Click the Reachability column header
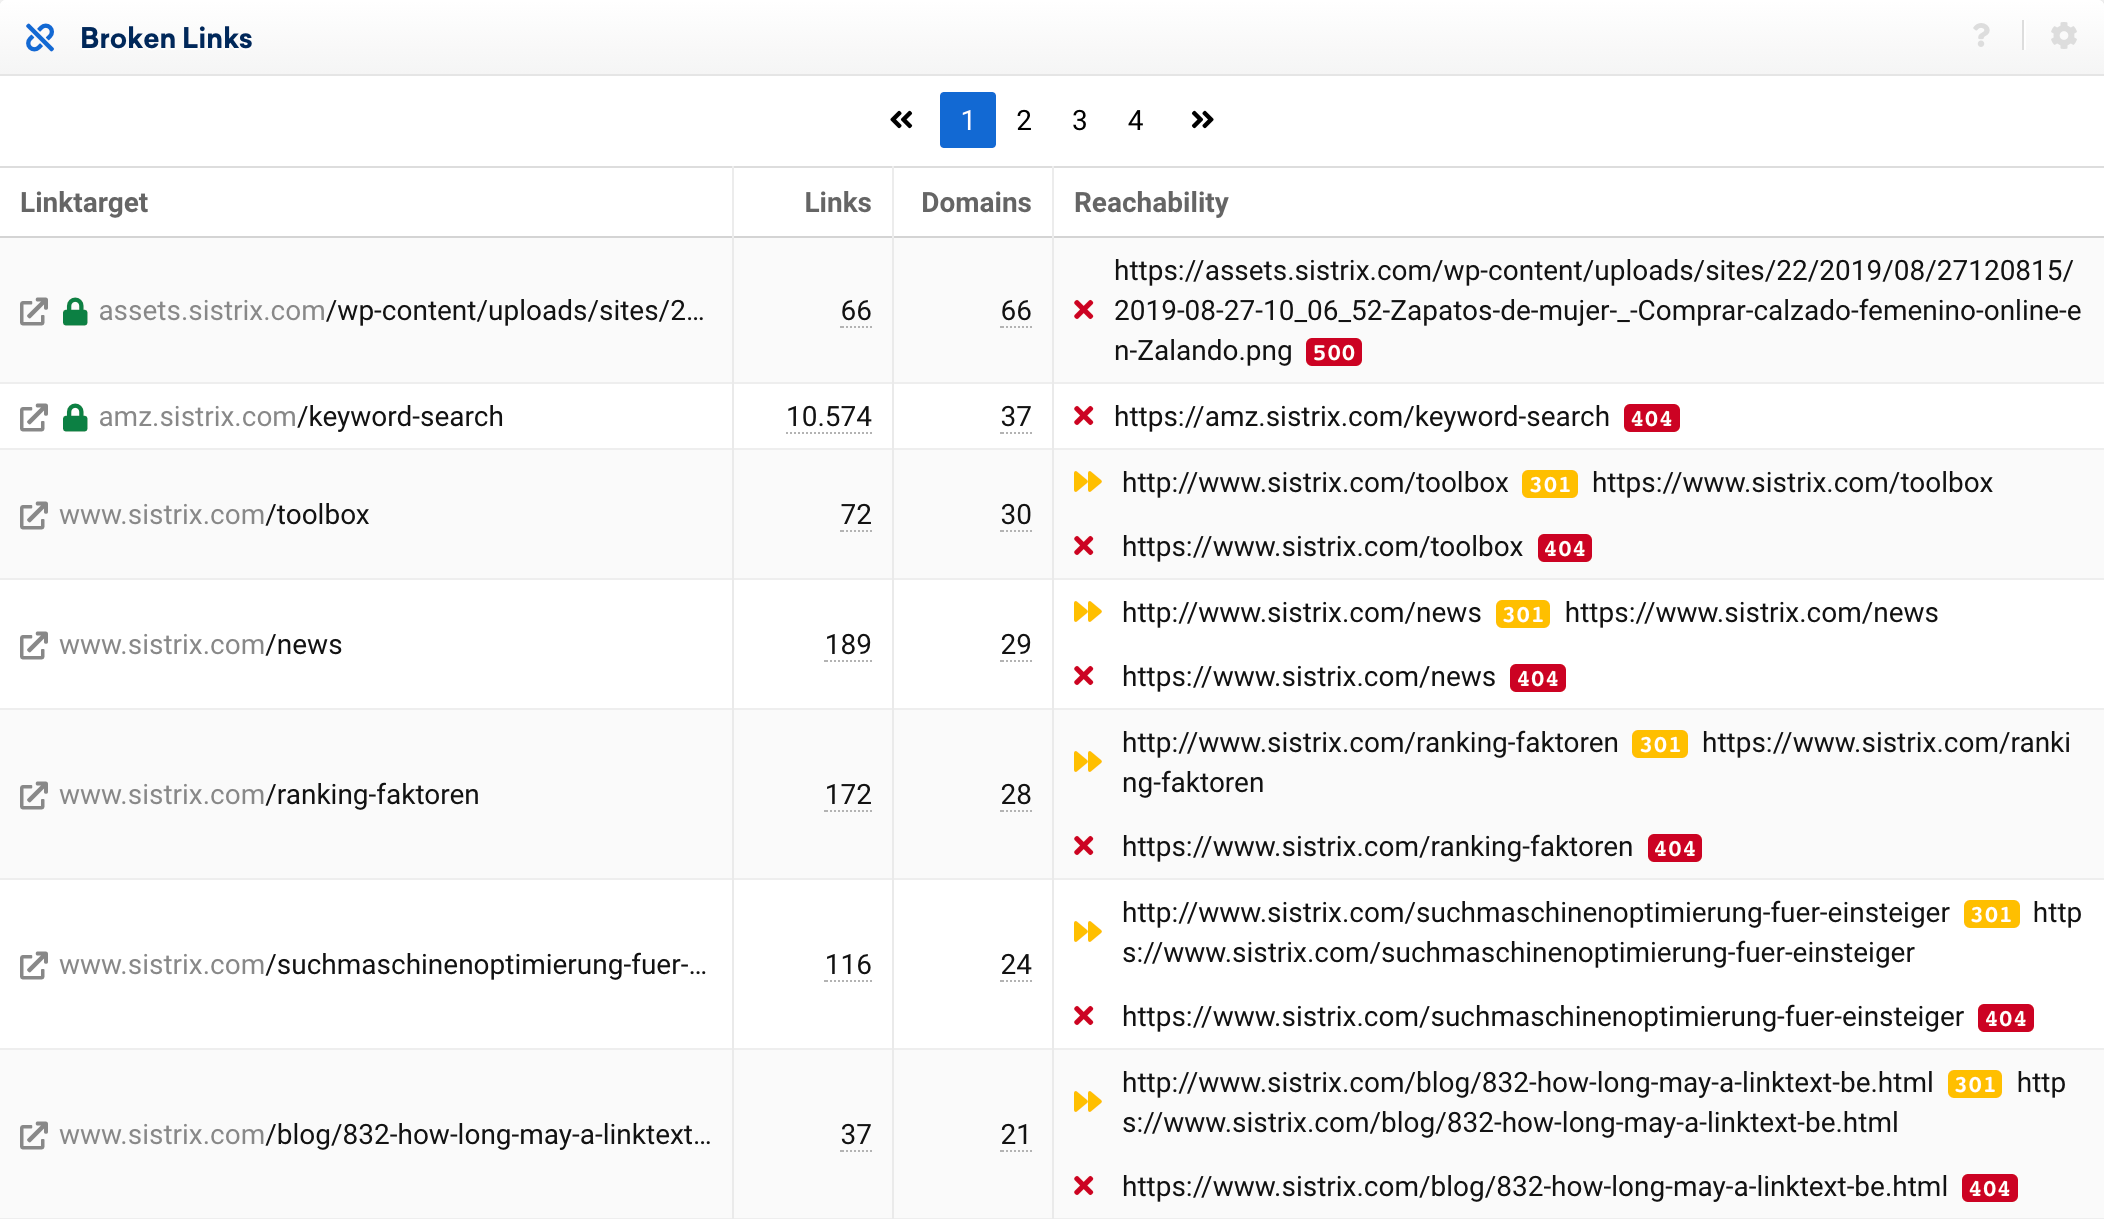Screen dimensions: 2104x1219 coord(1151,202)
